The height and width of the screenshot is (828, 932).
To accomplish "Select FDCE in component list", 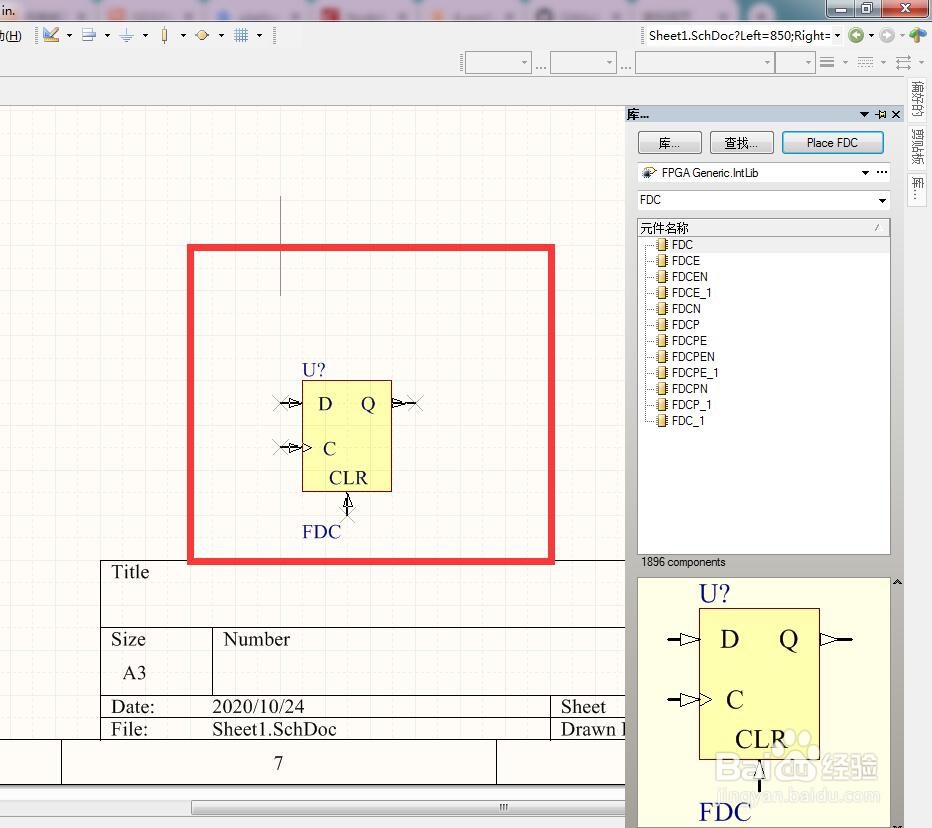I will 685,261.
